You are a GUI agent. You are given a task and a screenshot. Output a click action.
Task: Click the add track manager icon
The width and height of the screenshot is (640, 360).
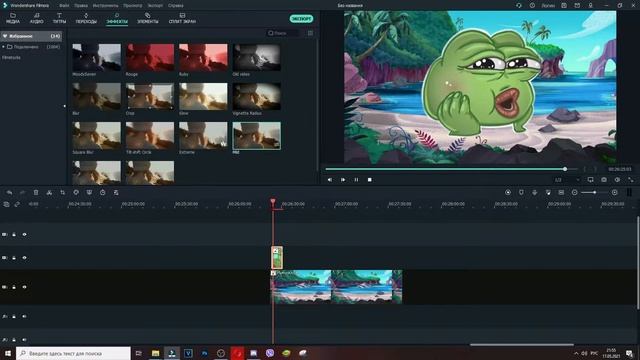6,204
